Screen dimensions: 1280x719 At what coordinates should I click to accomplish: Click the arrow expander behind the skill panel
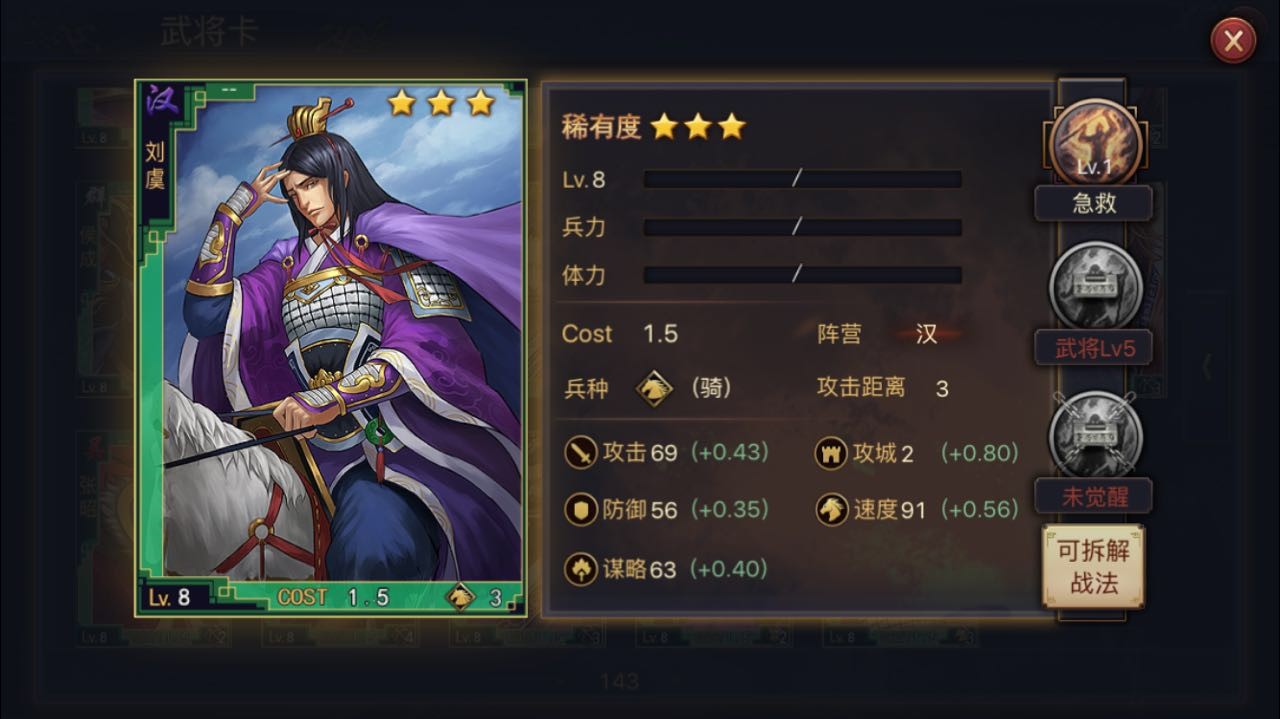[1206, 366]
